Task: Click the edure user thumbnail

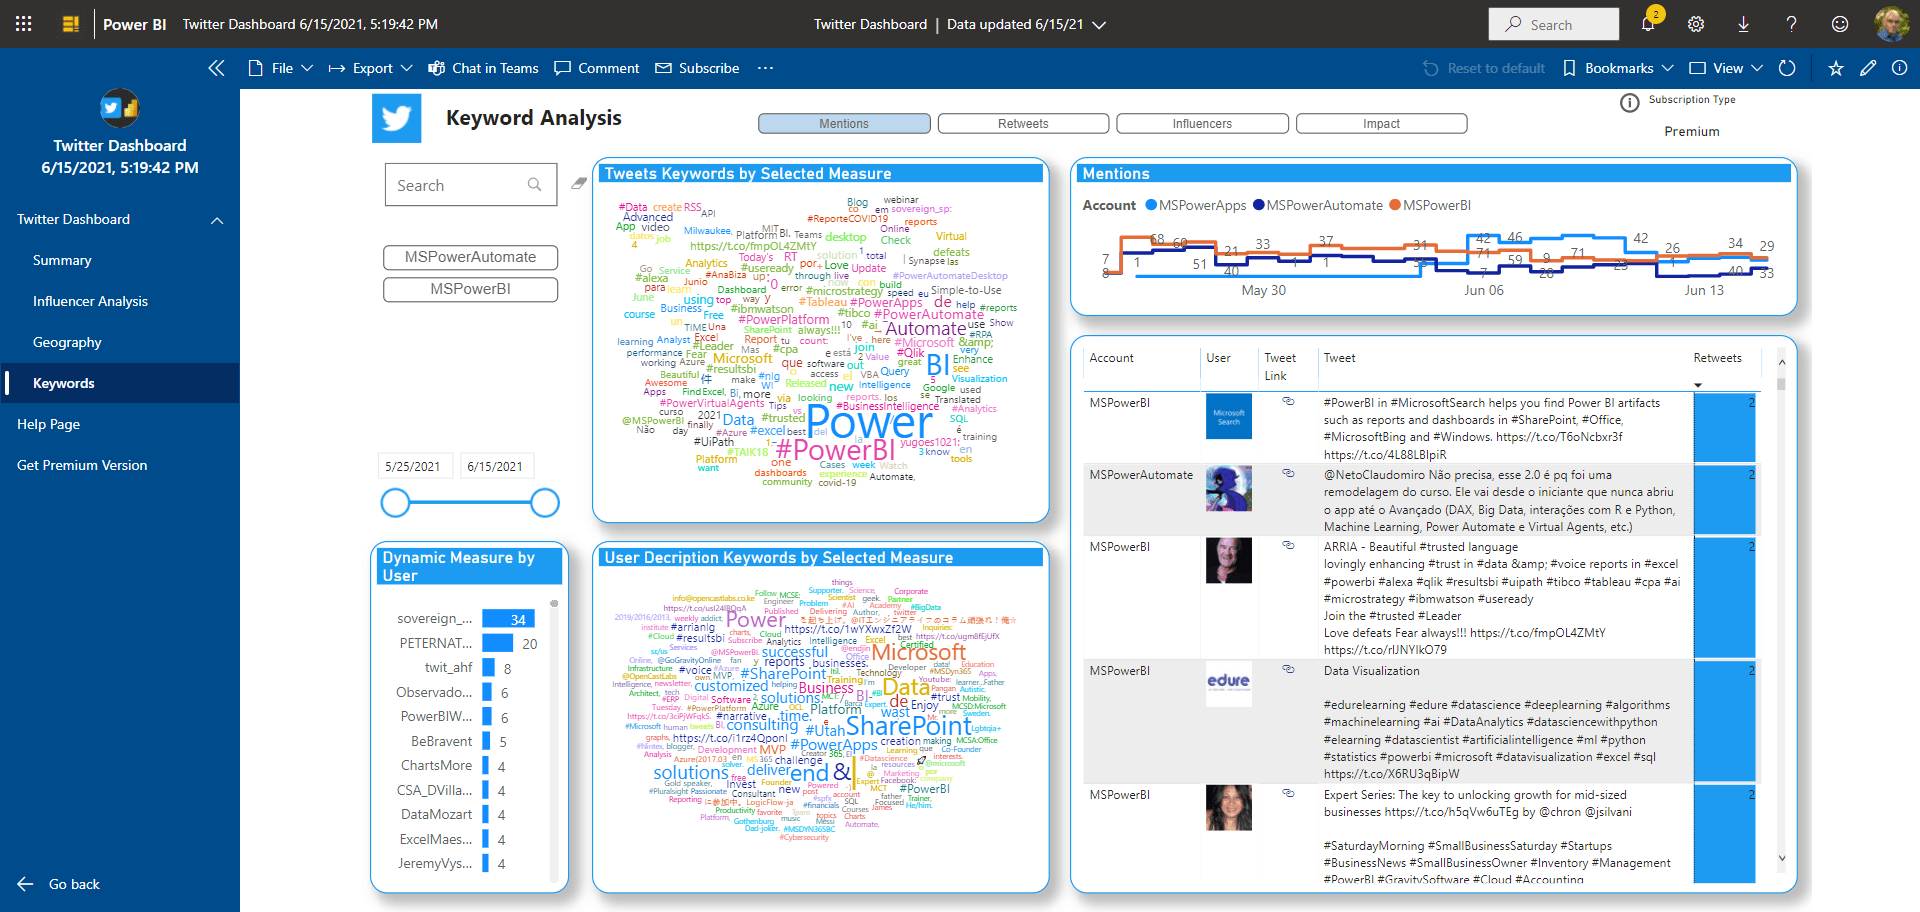Action: click(x=1229, y=684)
